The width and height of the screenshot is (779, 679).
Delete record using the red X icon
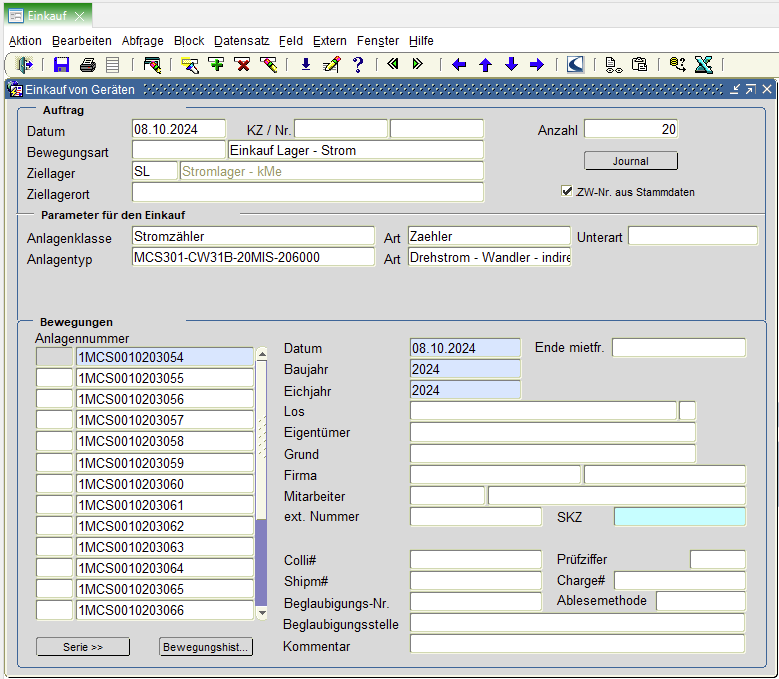[x=242, y=65]
